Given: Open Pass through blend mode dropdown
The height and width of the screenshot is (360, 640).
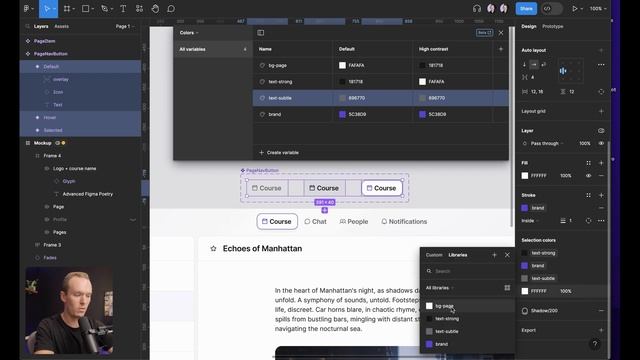Looking at the screenshot, I should coord(547,144).
